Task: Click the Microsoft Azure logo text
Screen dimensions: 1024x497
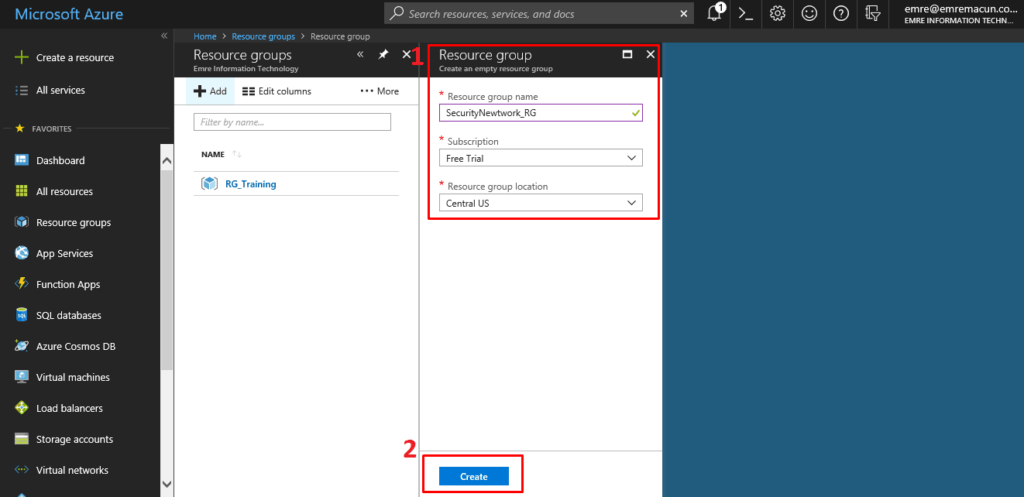Action: point(69,14)
